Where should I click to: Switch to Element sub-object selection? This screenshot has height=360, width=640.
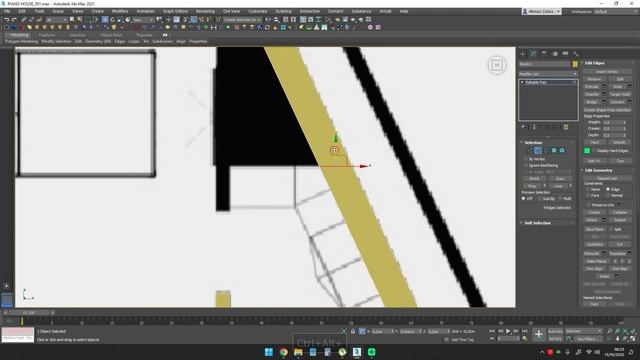tap(562, 151)
